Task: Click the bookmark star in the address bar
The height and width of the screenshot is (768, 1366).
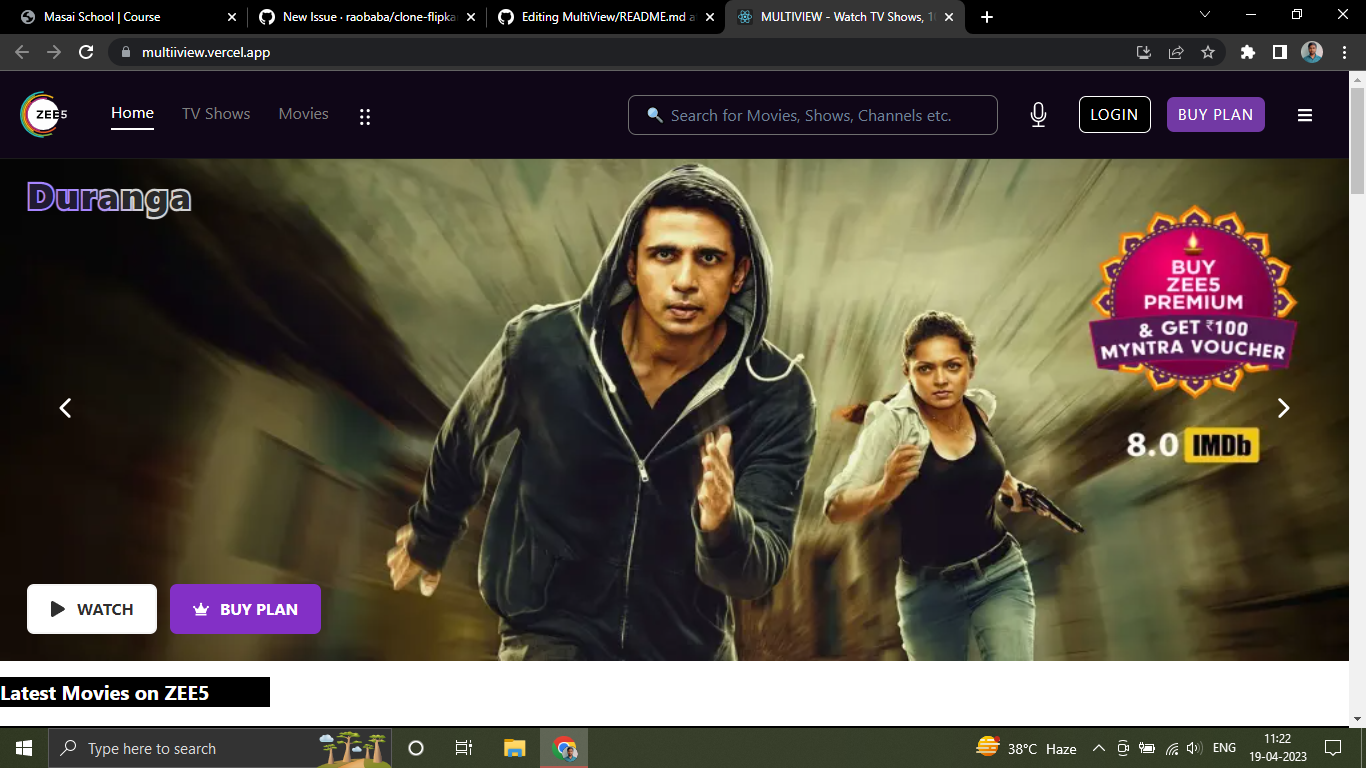Action: pos(1208,51)
